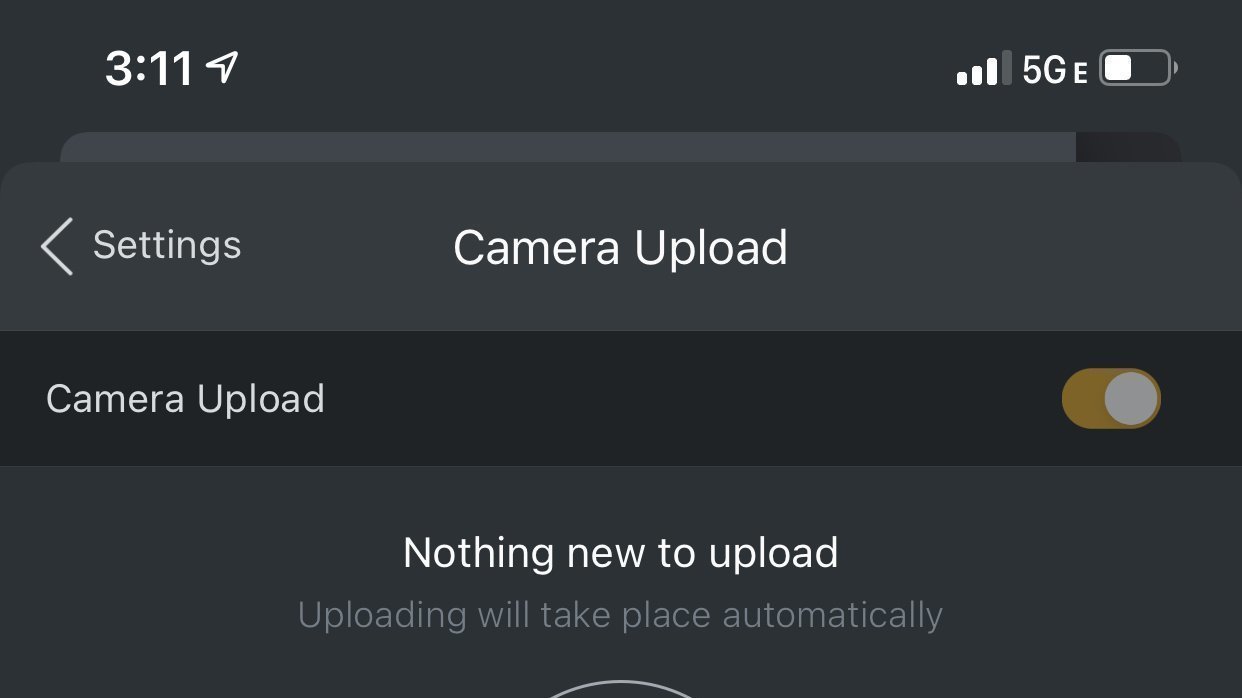Tap the 3:11 status bar clock
Image resolution: width=1242 pixels, height=698 pixels.
(149, 69)
